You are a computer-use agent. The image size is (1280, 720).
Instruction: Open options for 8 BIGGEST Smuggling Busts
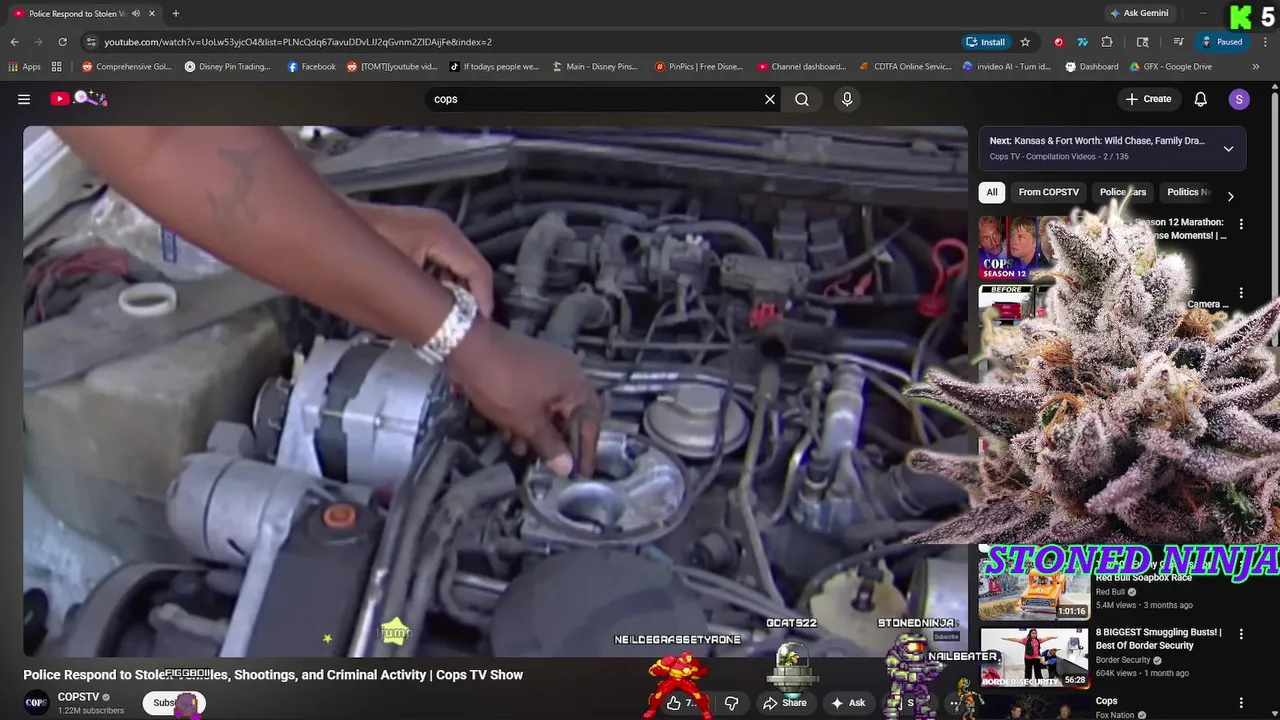pyautogui.click(x=1241, y=634)
